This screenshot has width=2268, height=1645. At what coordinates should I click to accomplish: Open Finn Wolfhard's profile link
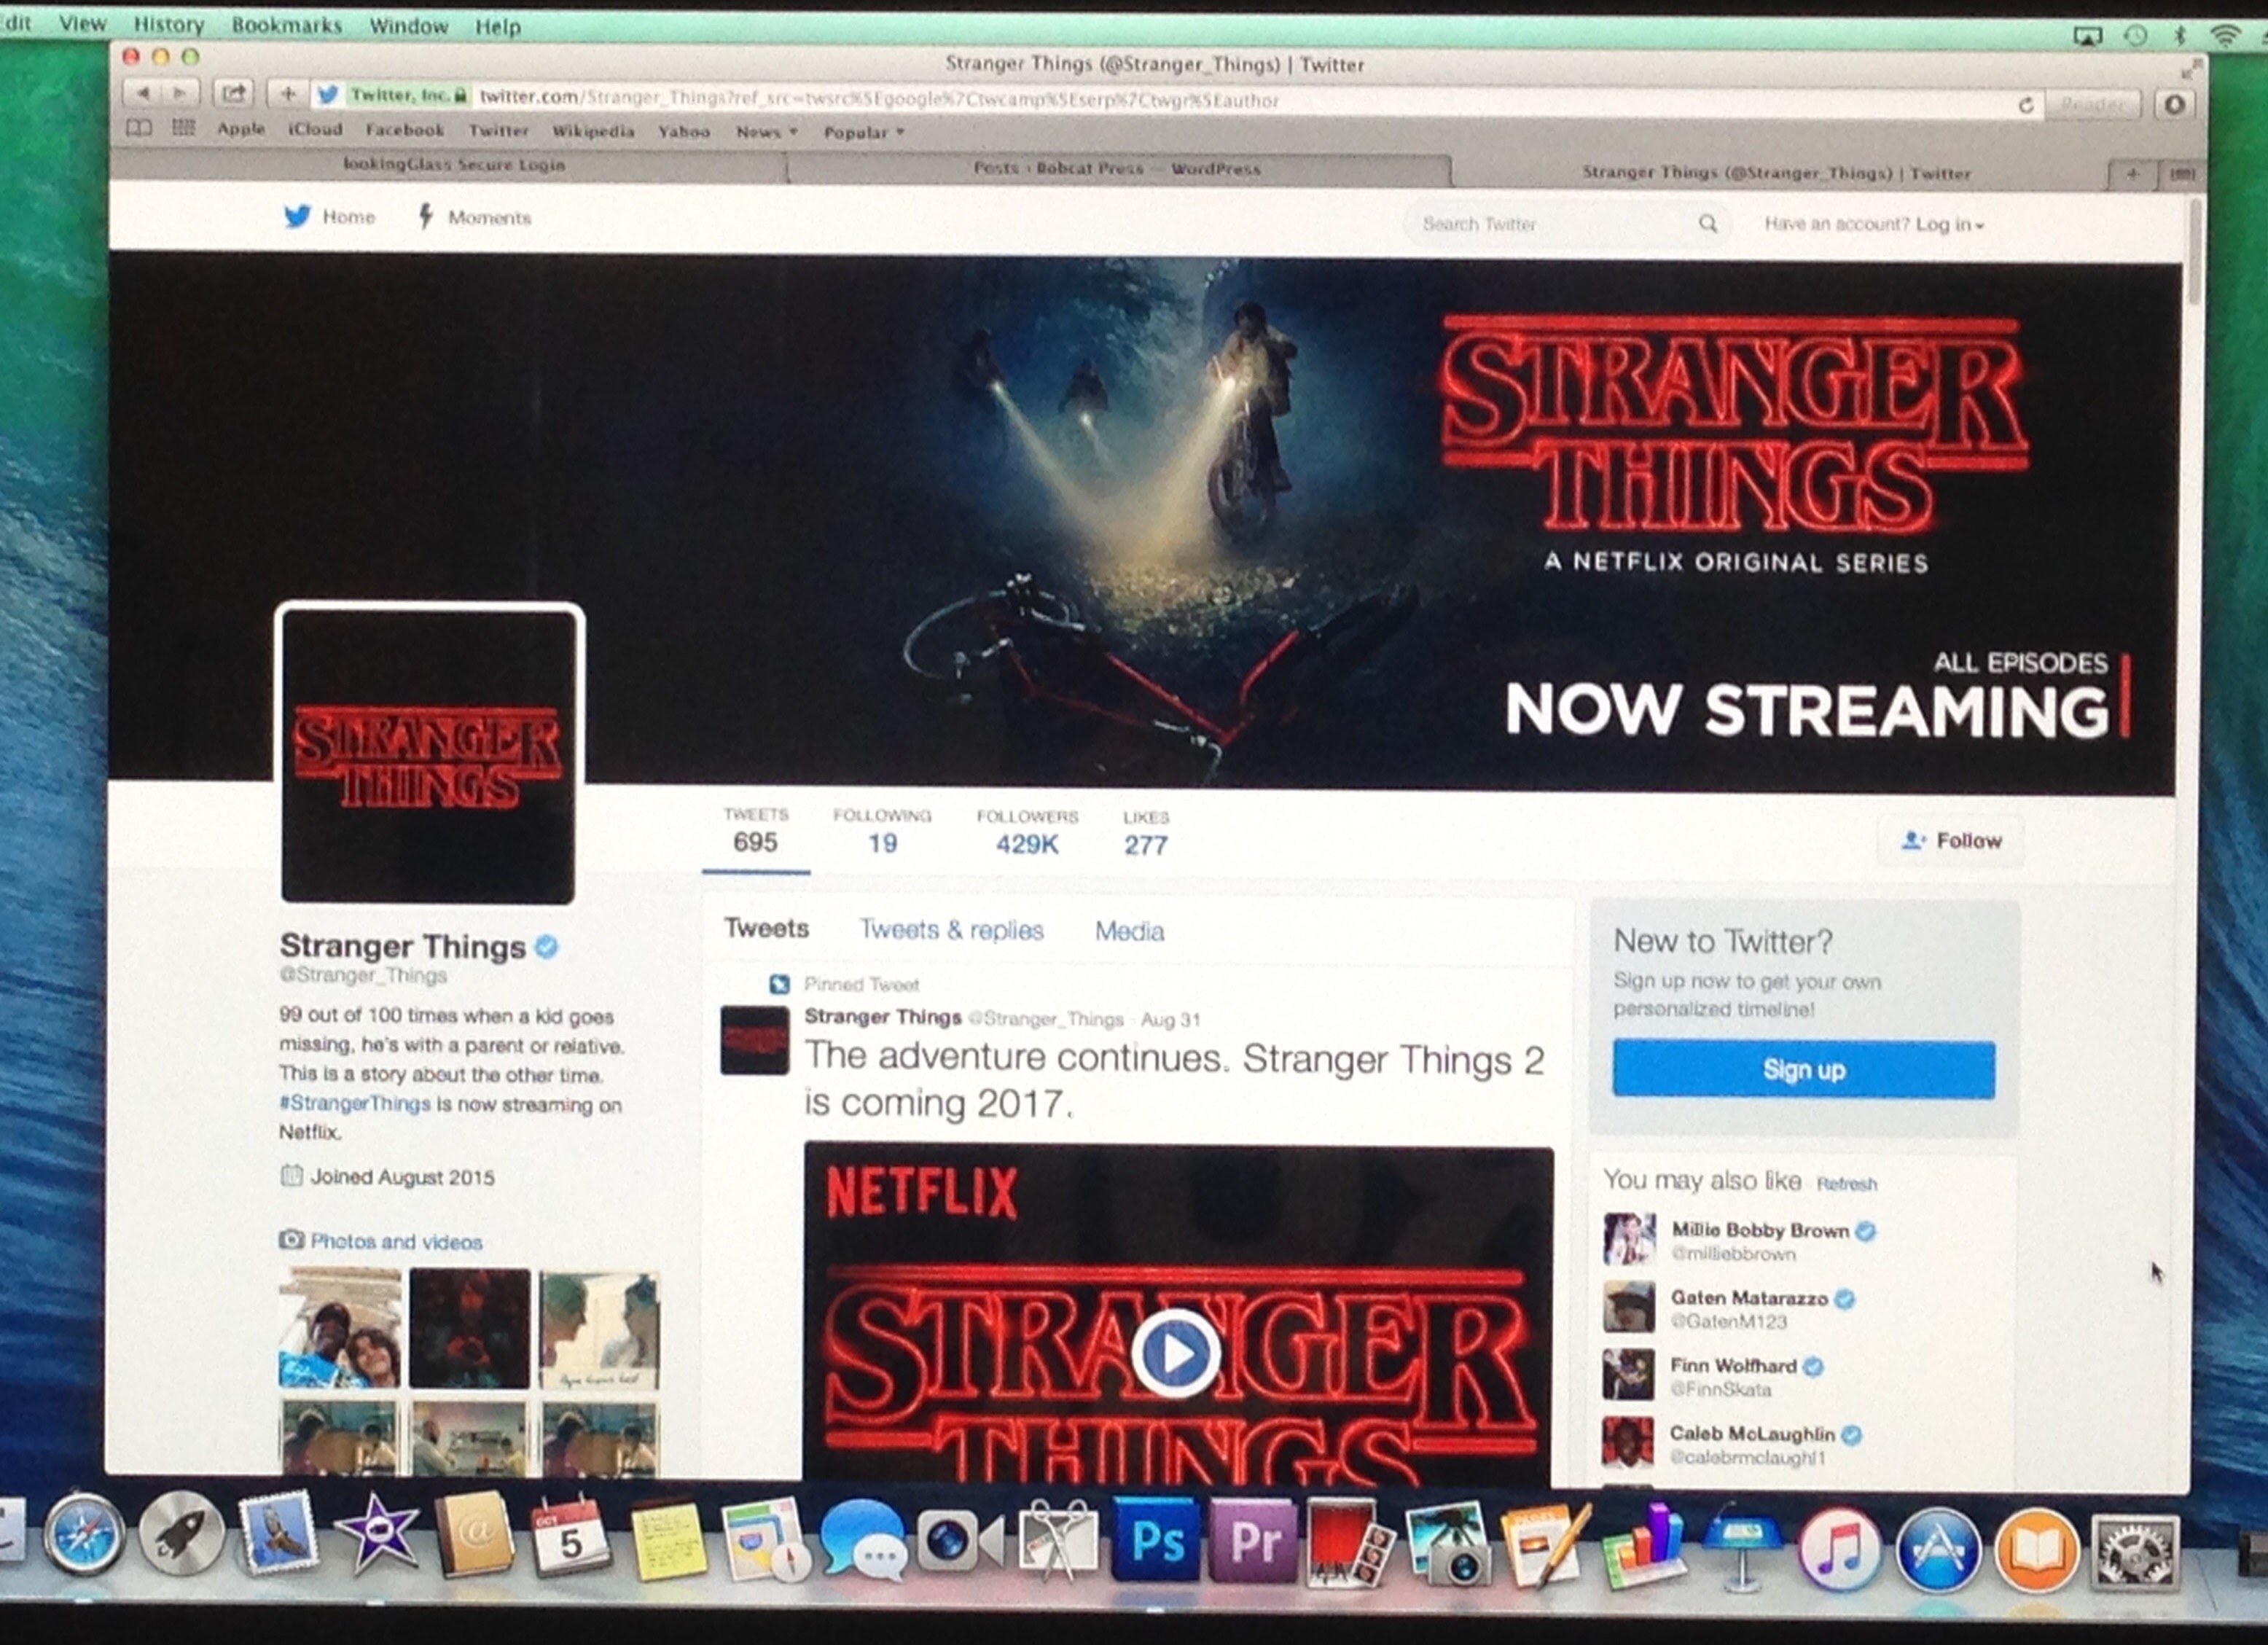(x=1733, y=1365)
